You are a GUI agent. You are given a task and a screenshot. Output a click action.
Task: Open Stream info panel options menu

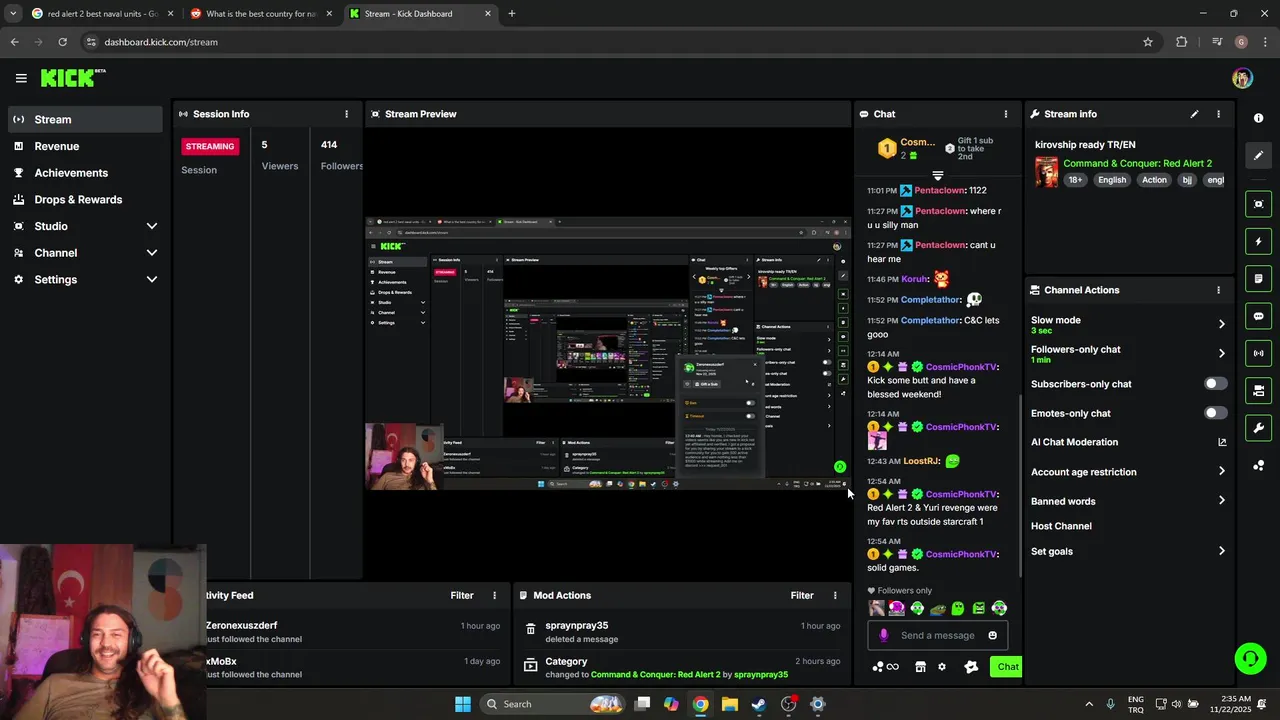coord(1218,114)
